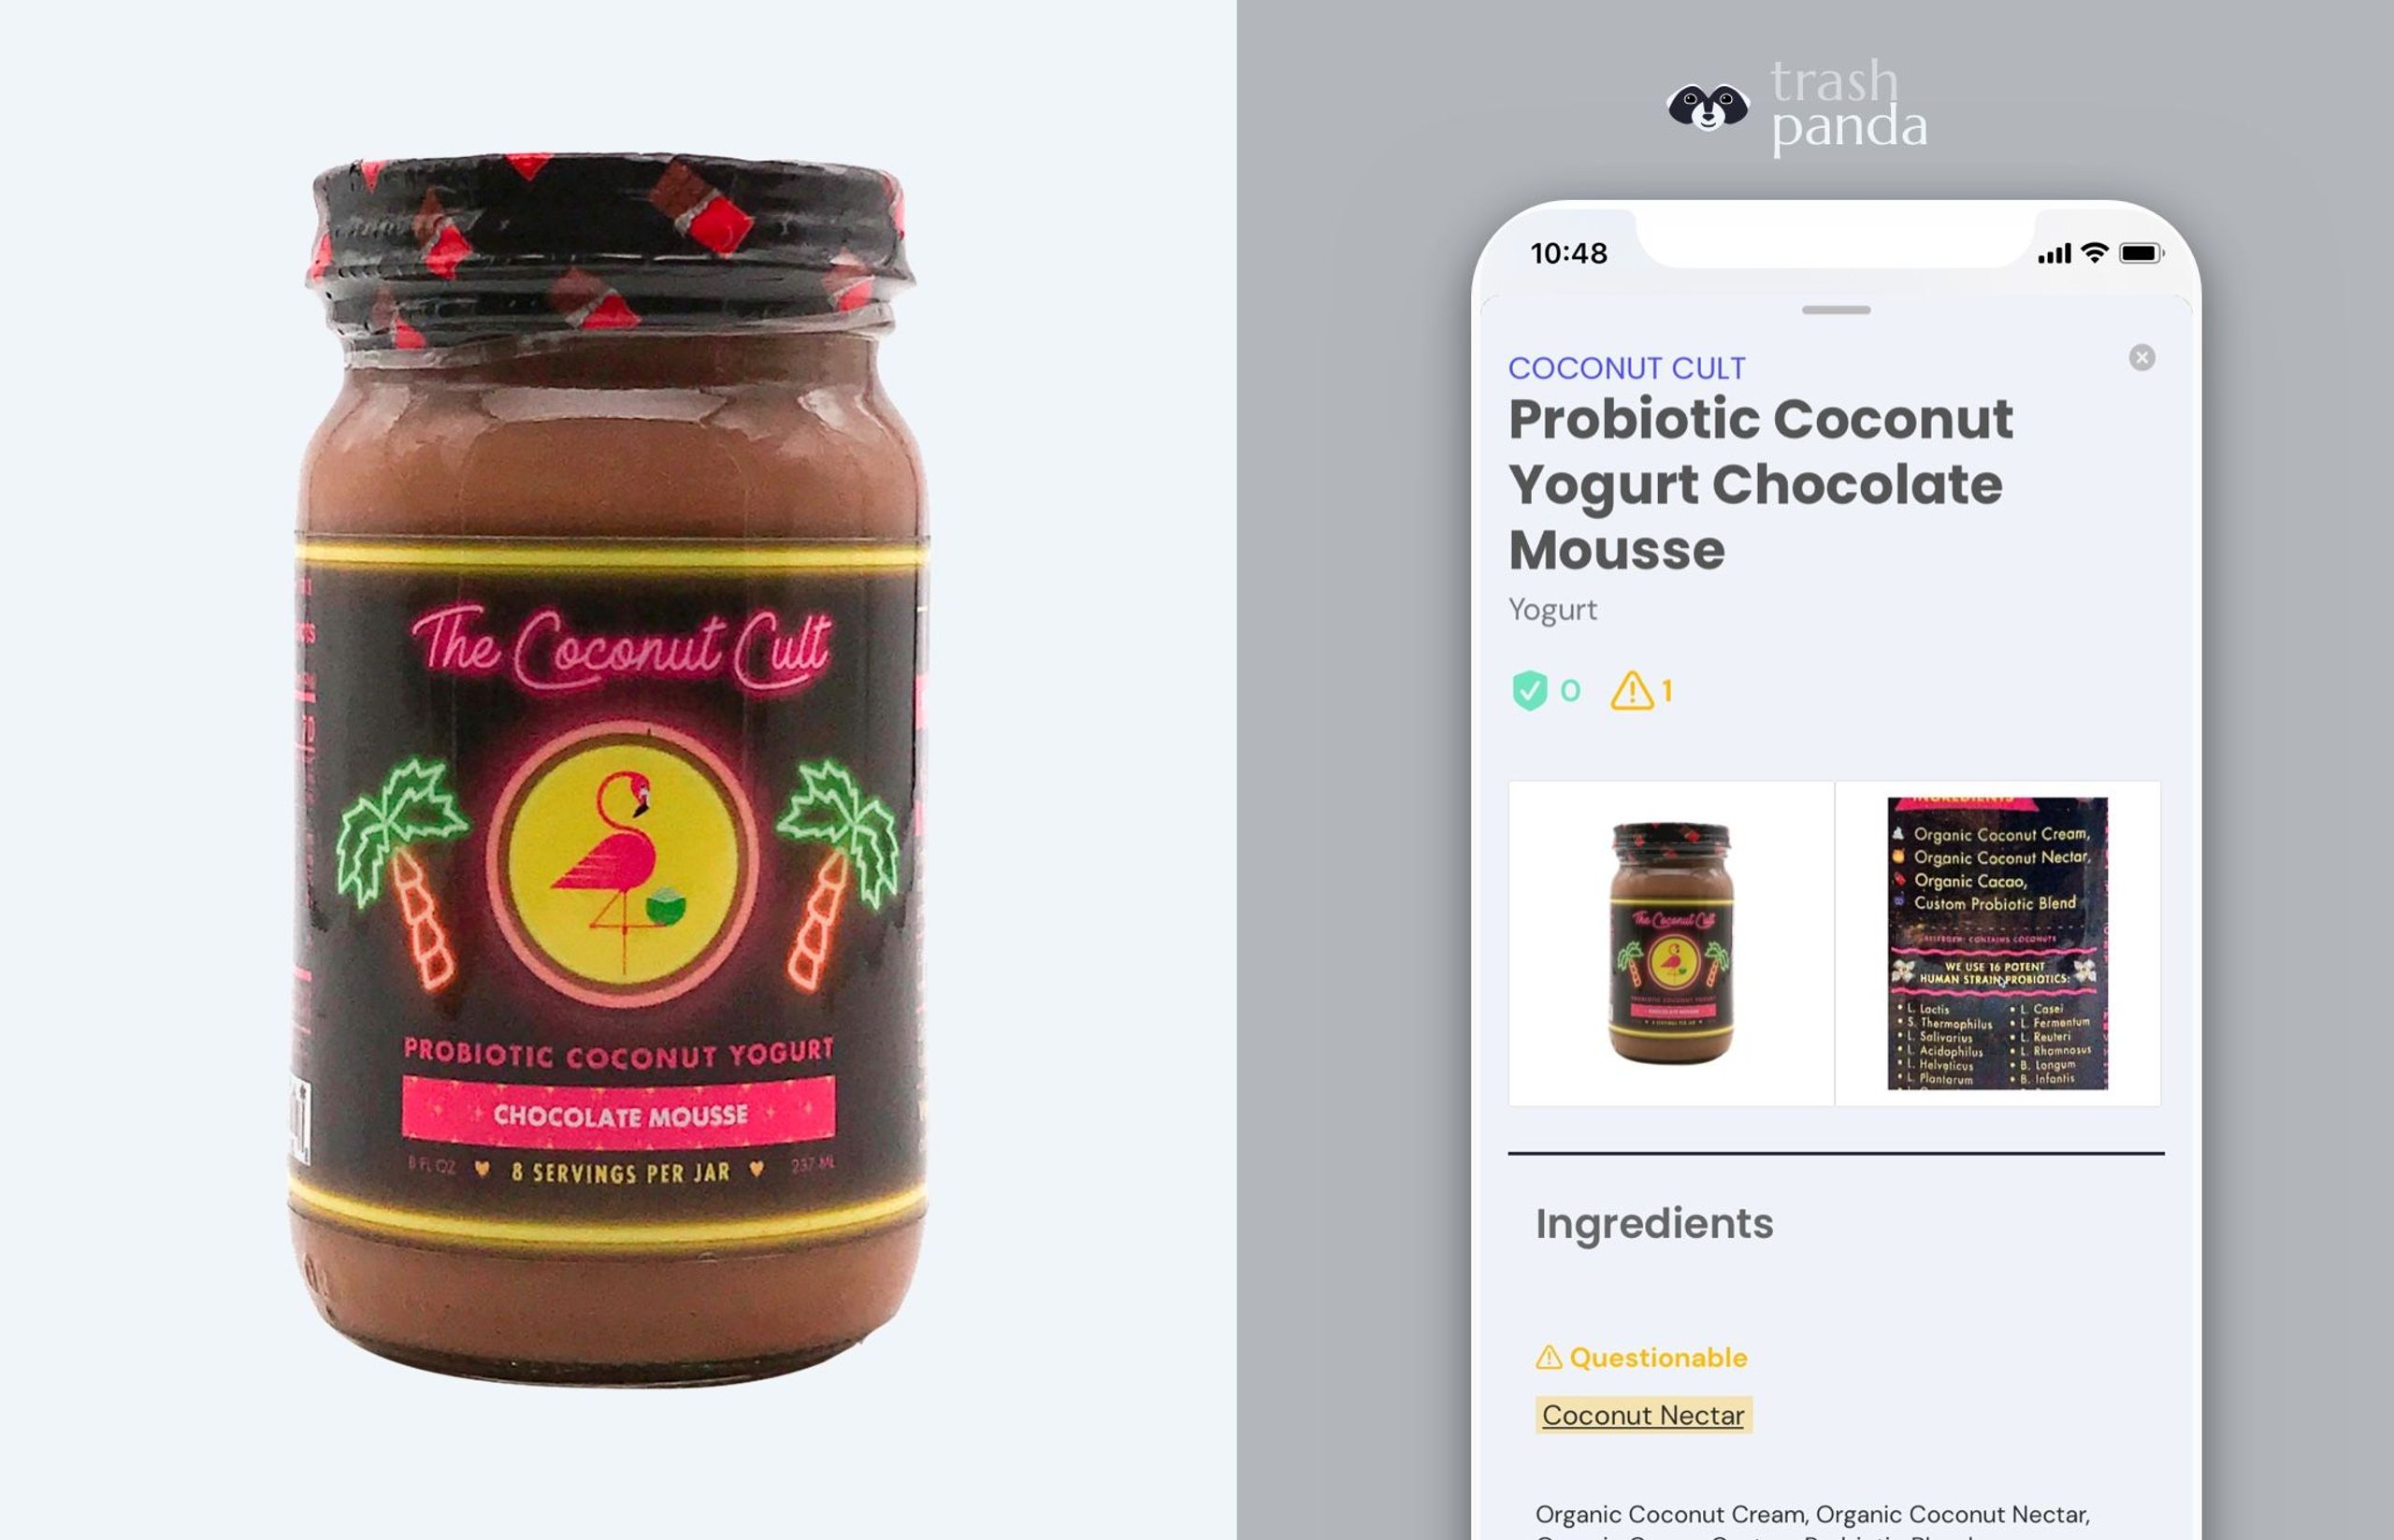Screen dimensions: 2394x1540
Task: Click the yellow warning triangle count icon
Action: (1631, 690)
